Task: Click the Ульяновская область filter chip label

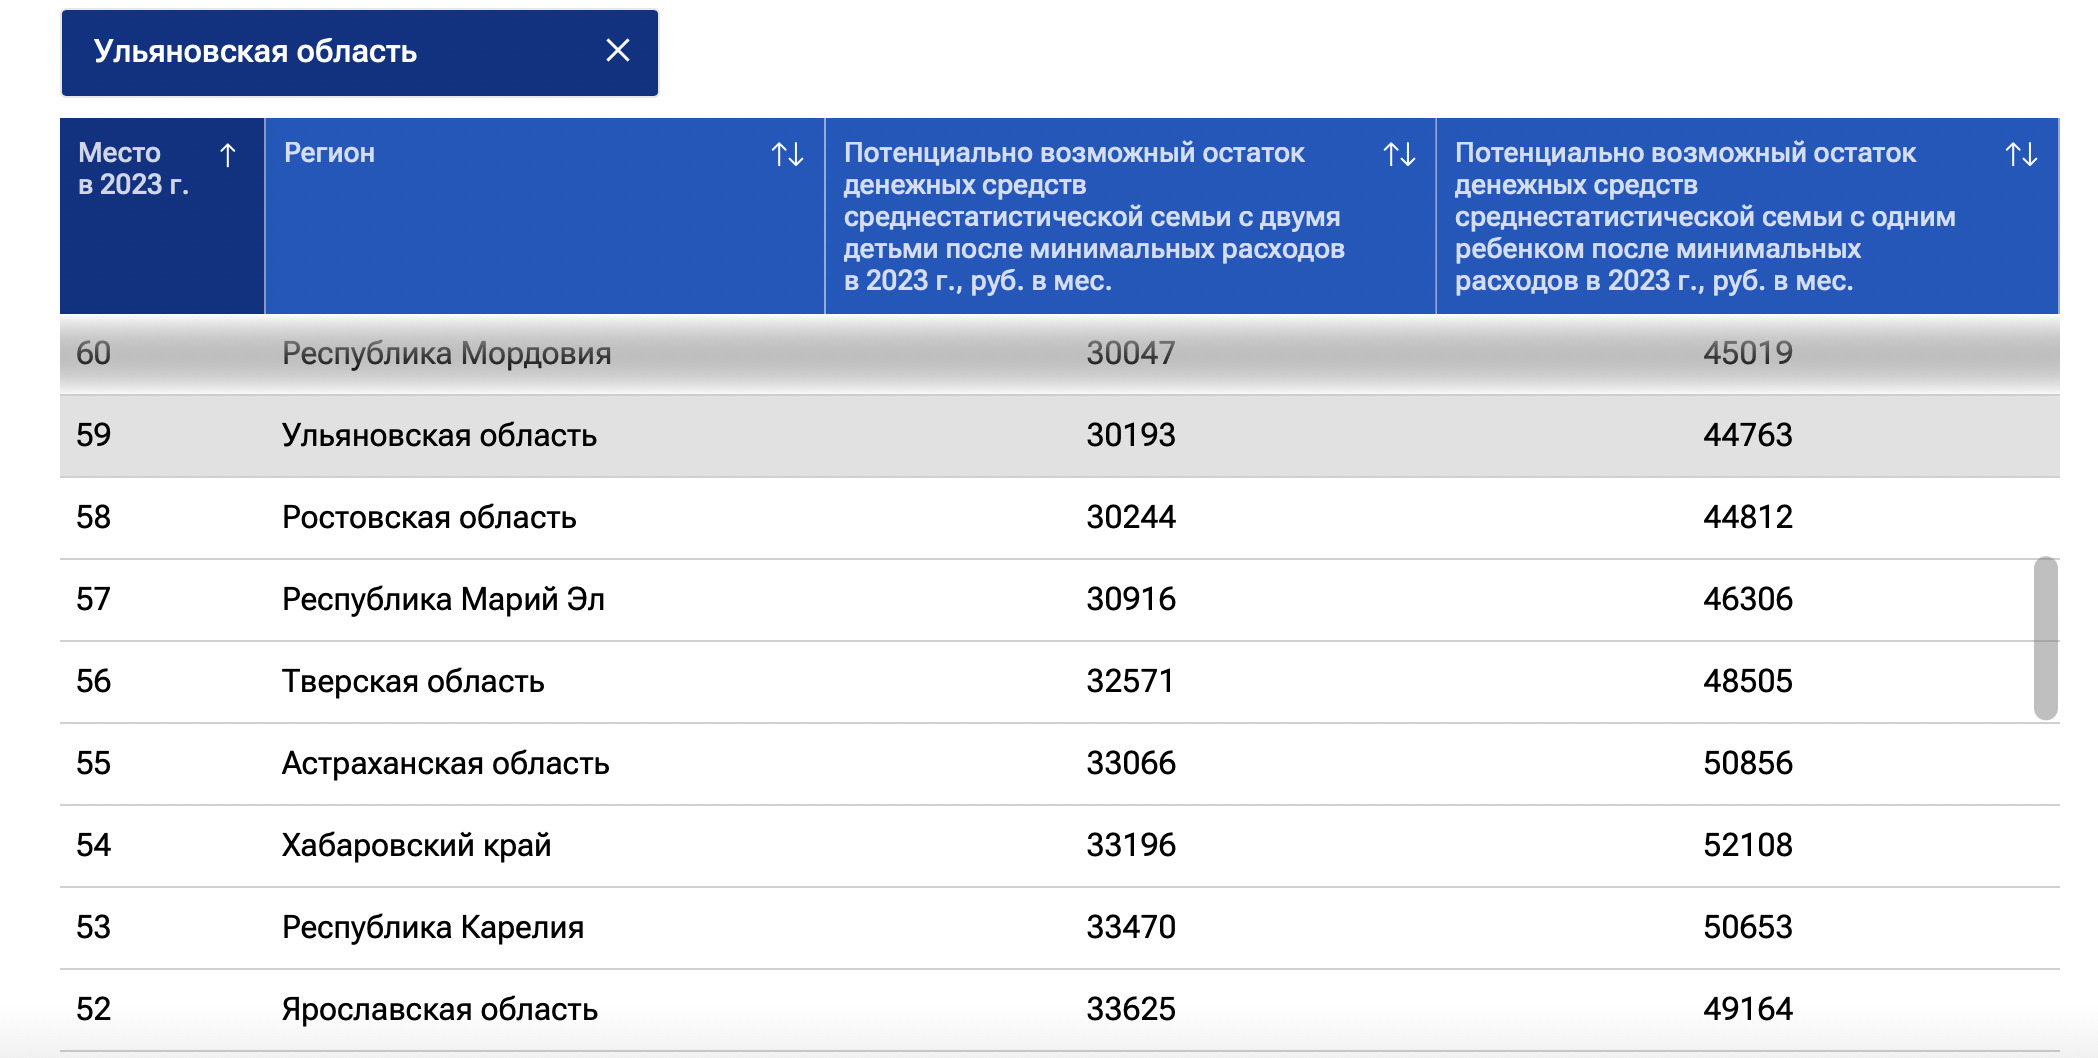Action: pos(255,52)
